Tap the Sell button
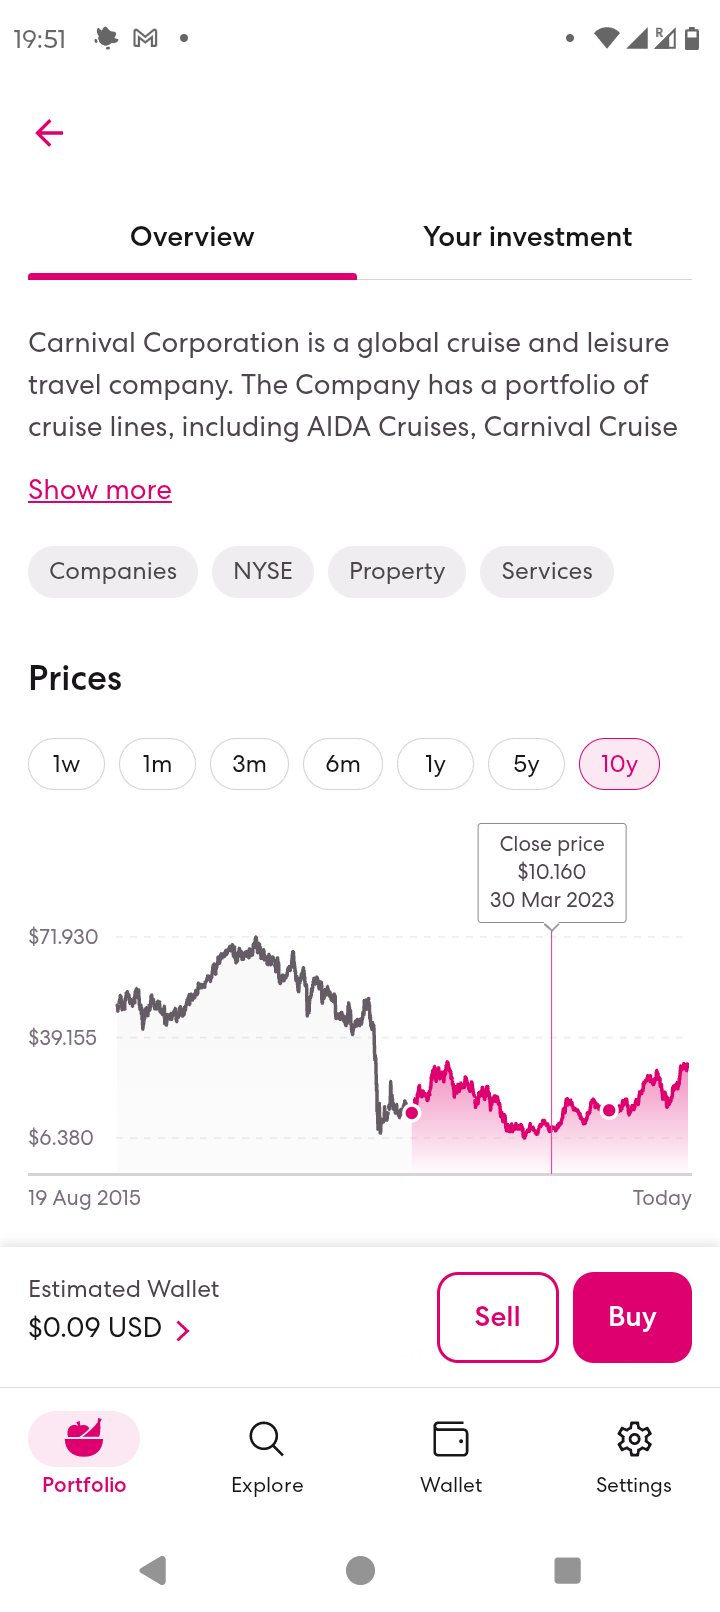The height and width of the screenshot is (1612, 720). [498, 1317]
